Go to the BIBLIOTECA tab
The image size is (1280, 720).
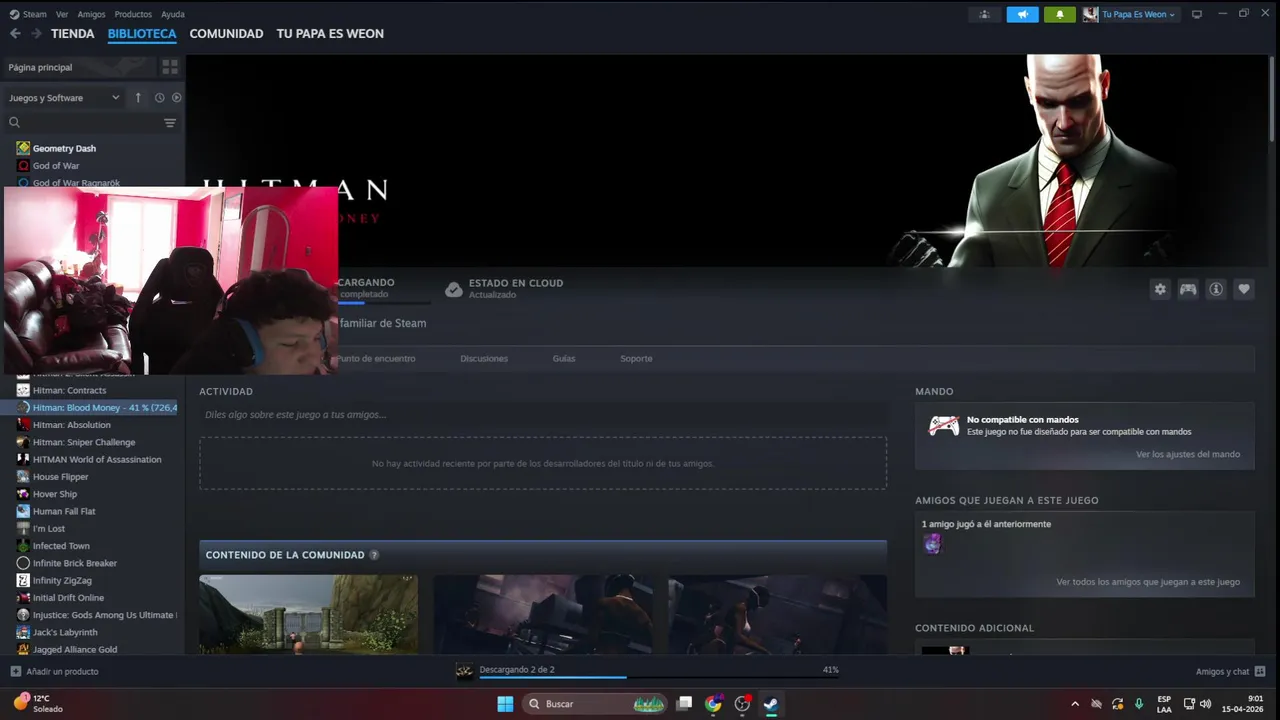tap(142, 33)
